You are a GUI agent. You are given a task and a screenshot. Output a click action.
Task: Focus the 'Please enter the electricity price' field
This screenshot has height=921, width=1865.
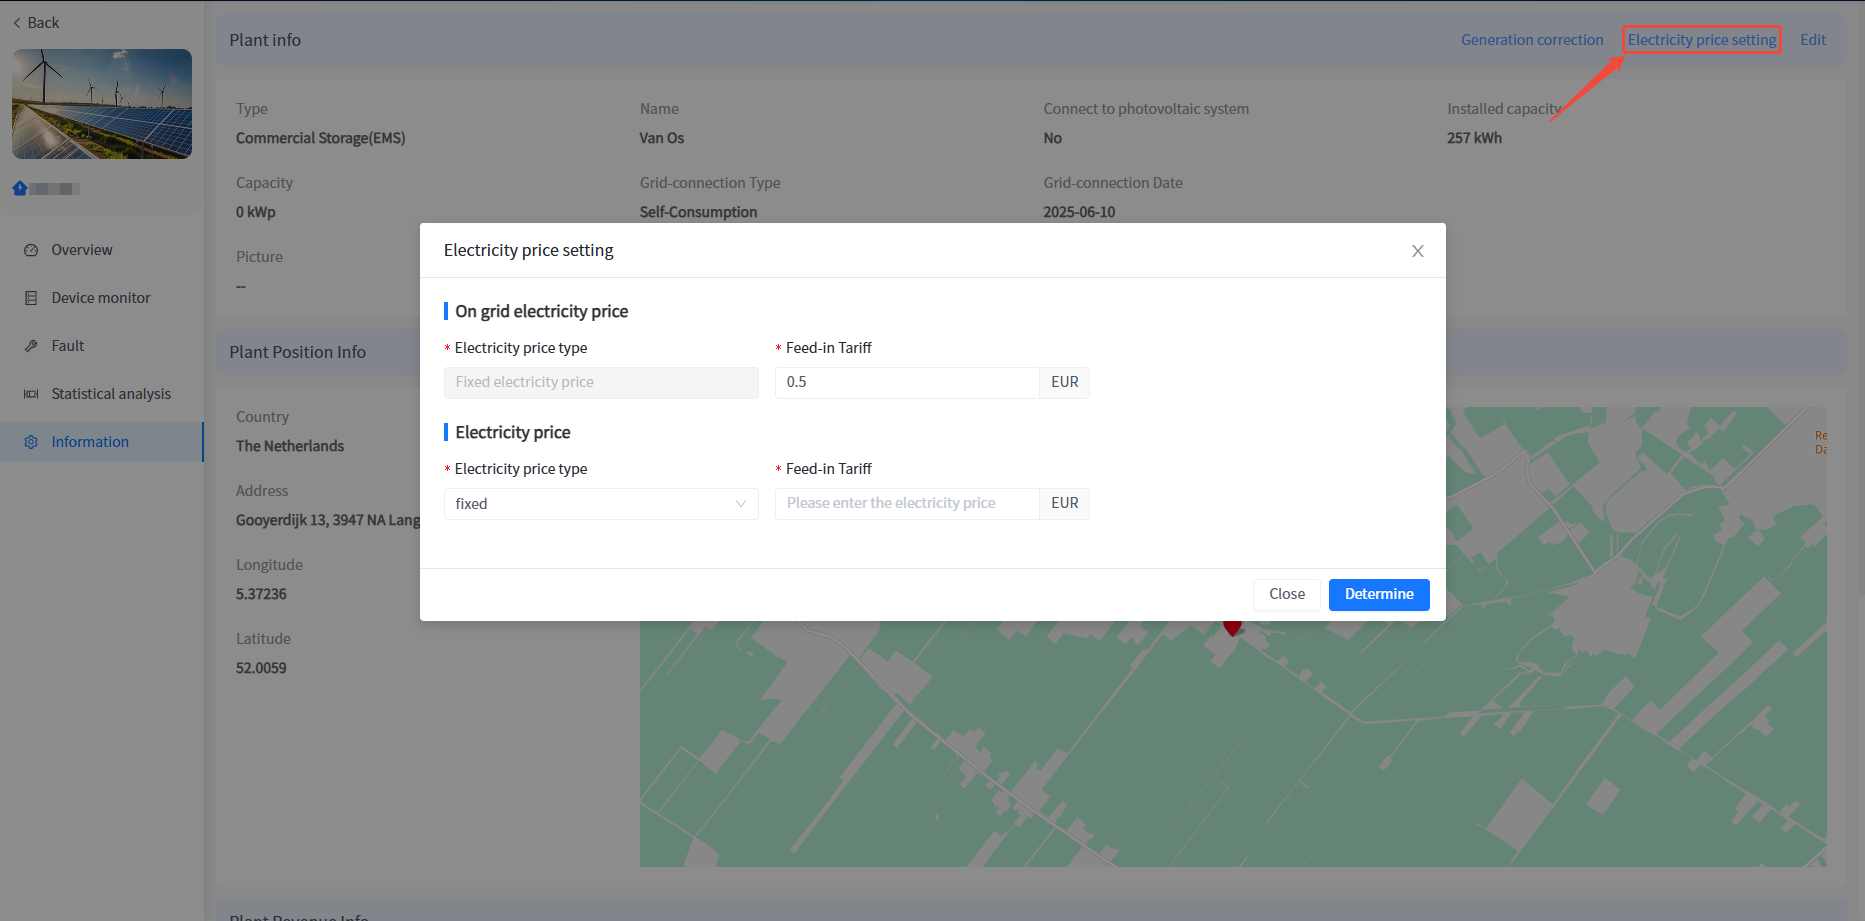(906, 503)
